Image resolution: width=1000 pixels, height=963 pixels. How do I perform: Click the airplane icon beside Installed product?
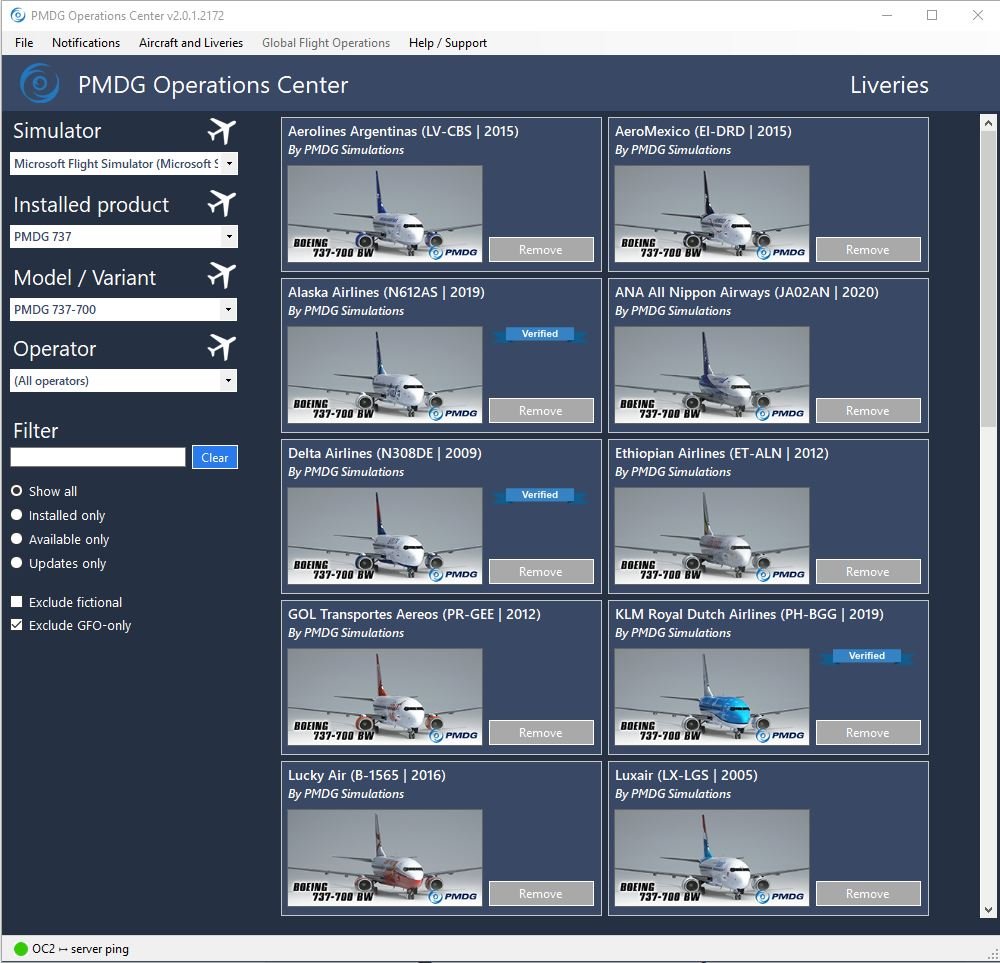click(x=221, y=204)
